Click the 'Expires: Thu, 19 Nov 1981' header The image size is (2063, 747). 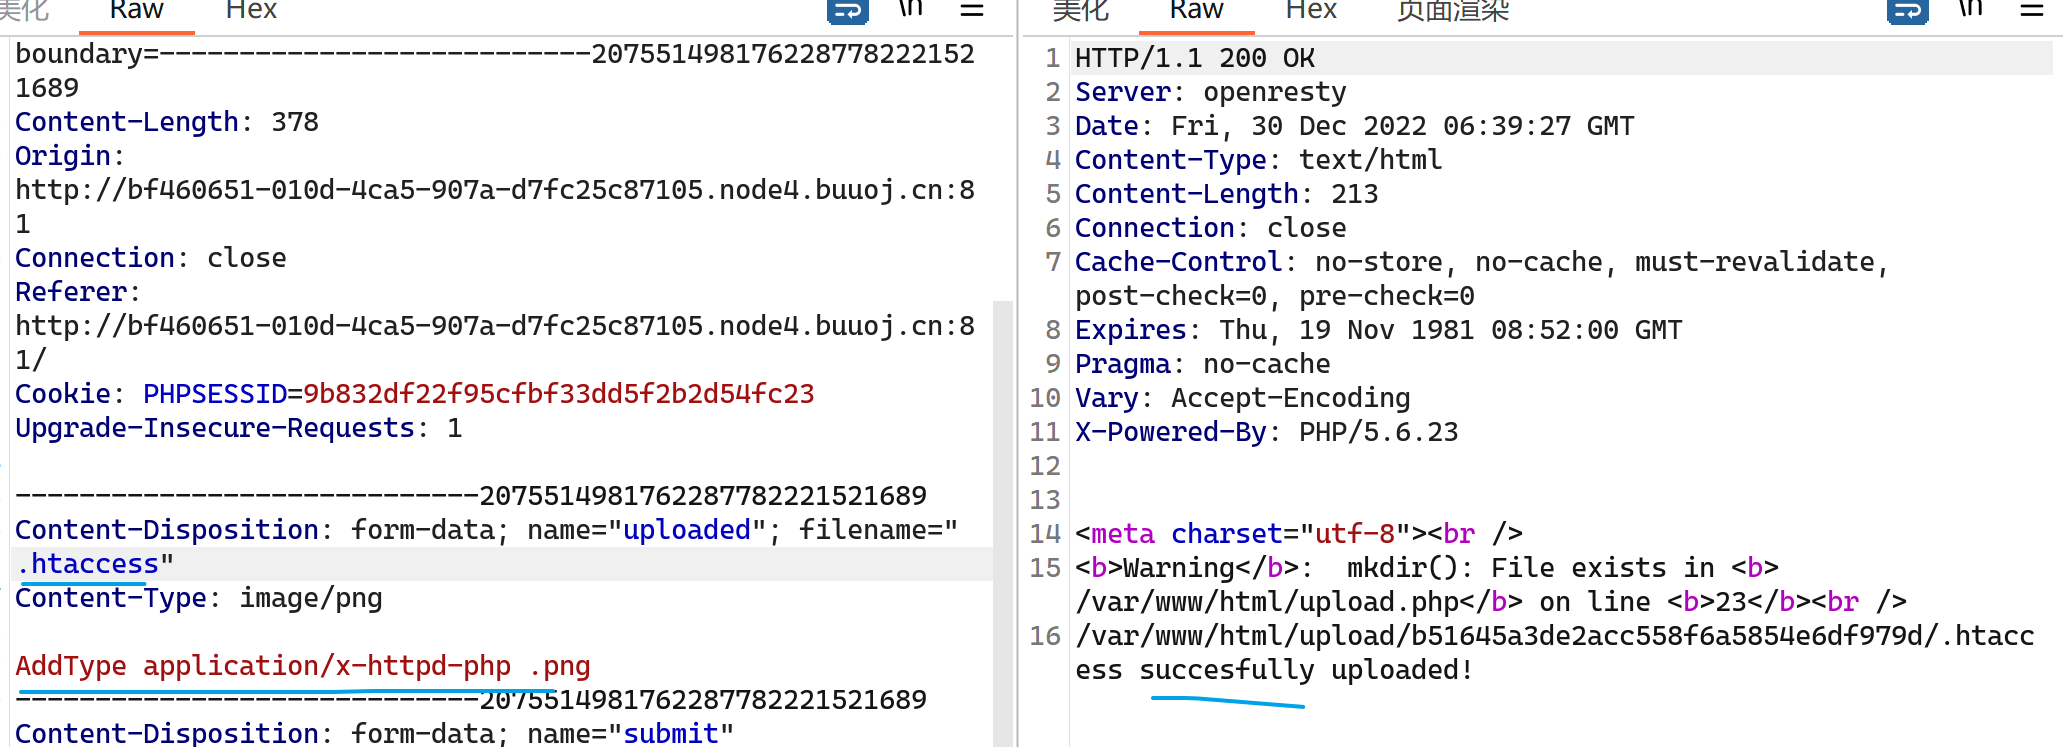[1379, 330]
